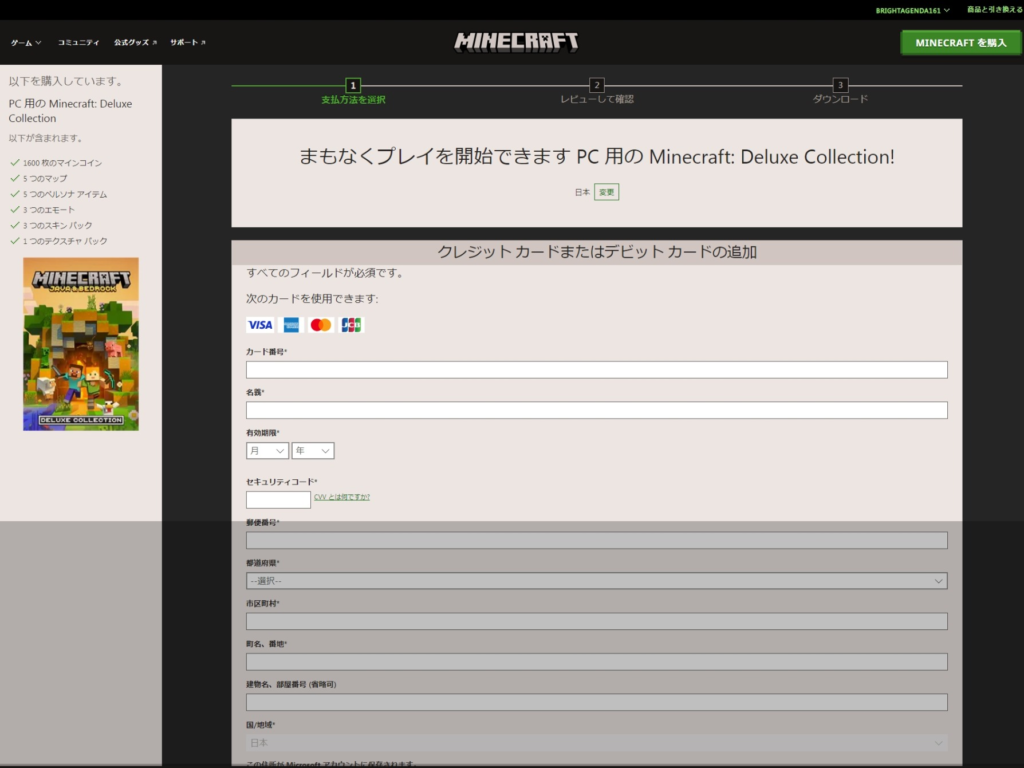Open the 公式グッズ external link
Viewport: 1024px width, 768px height.
(135, 42)
